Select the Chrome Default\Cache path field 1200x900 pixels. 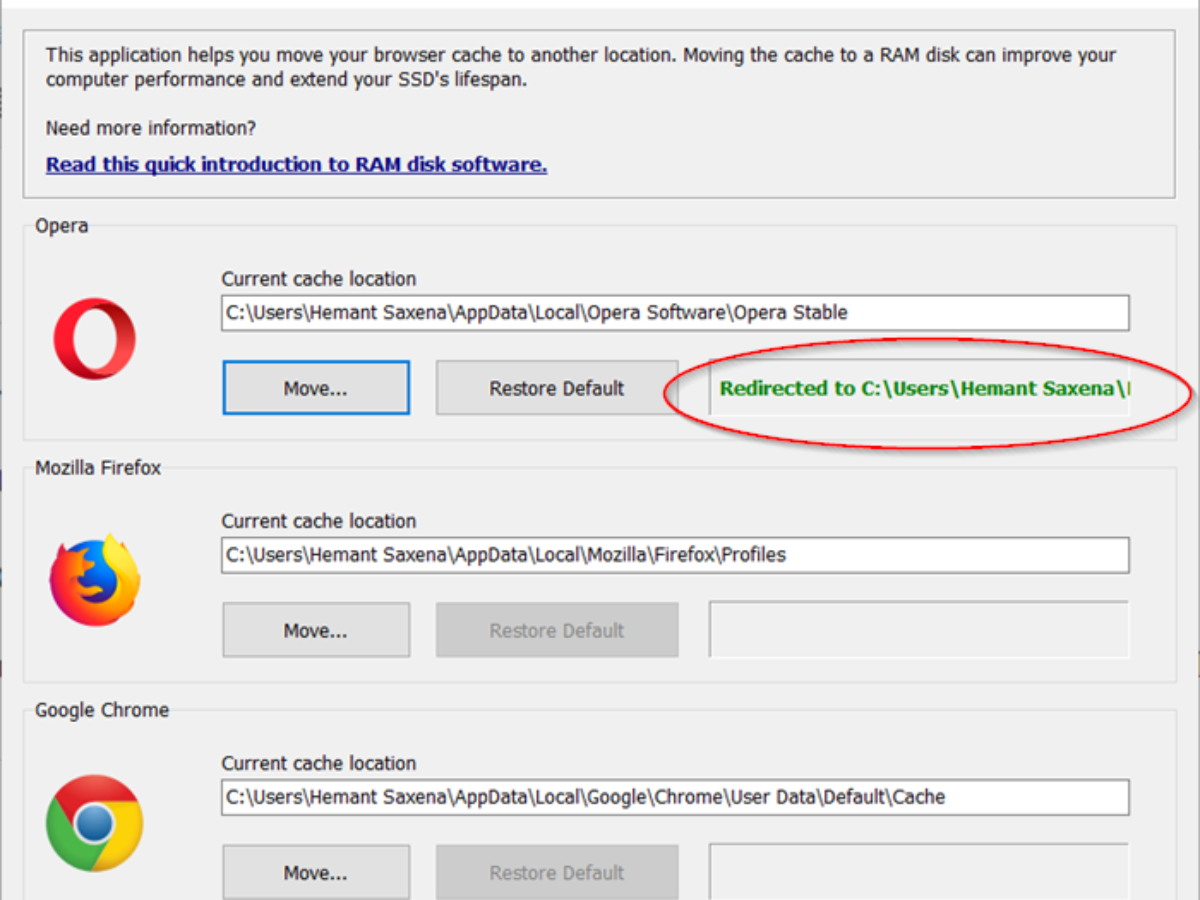click(x=675, y=797)
